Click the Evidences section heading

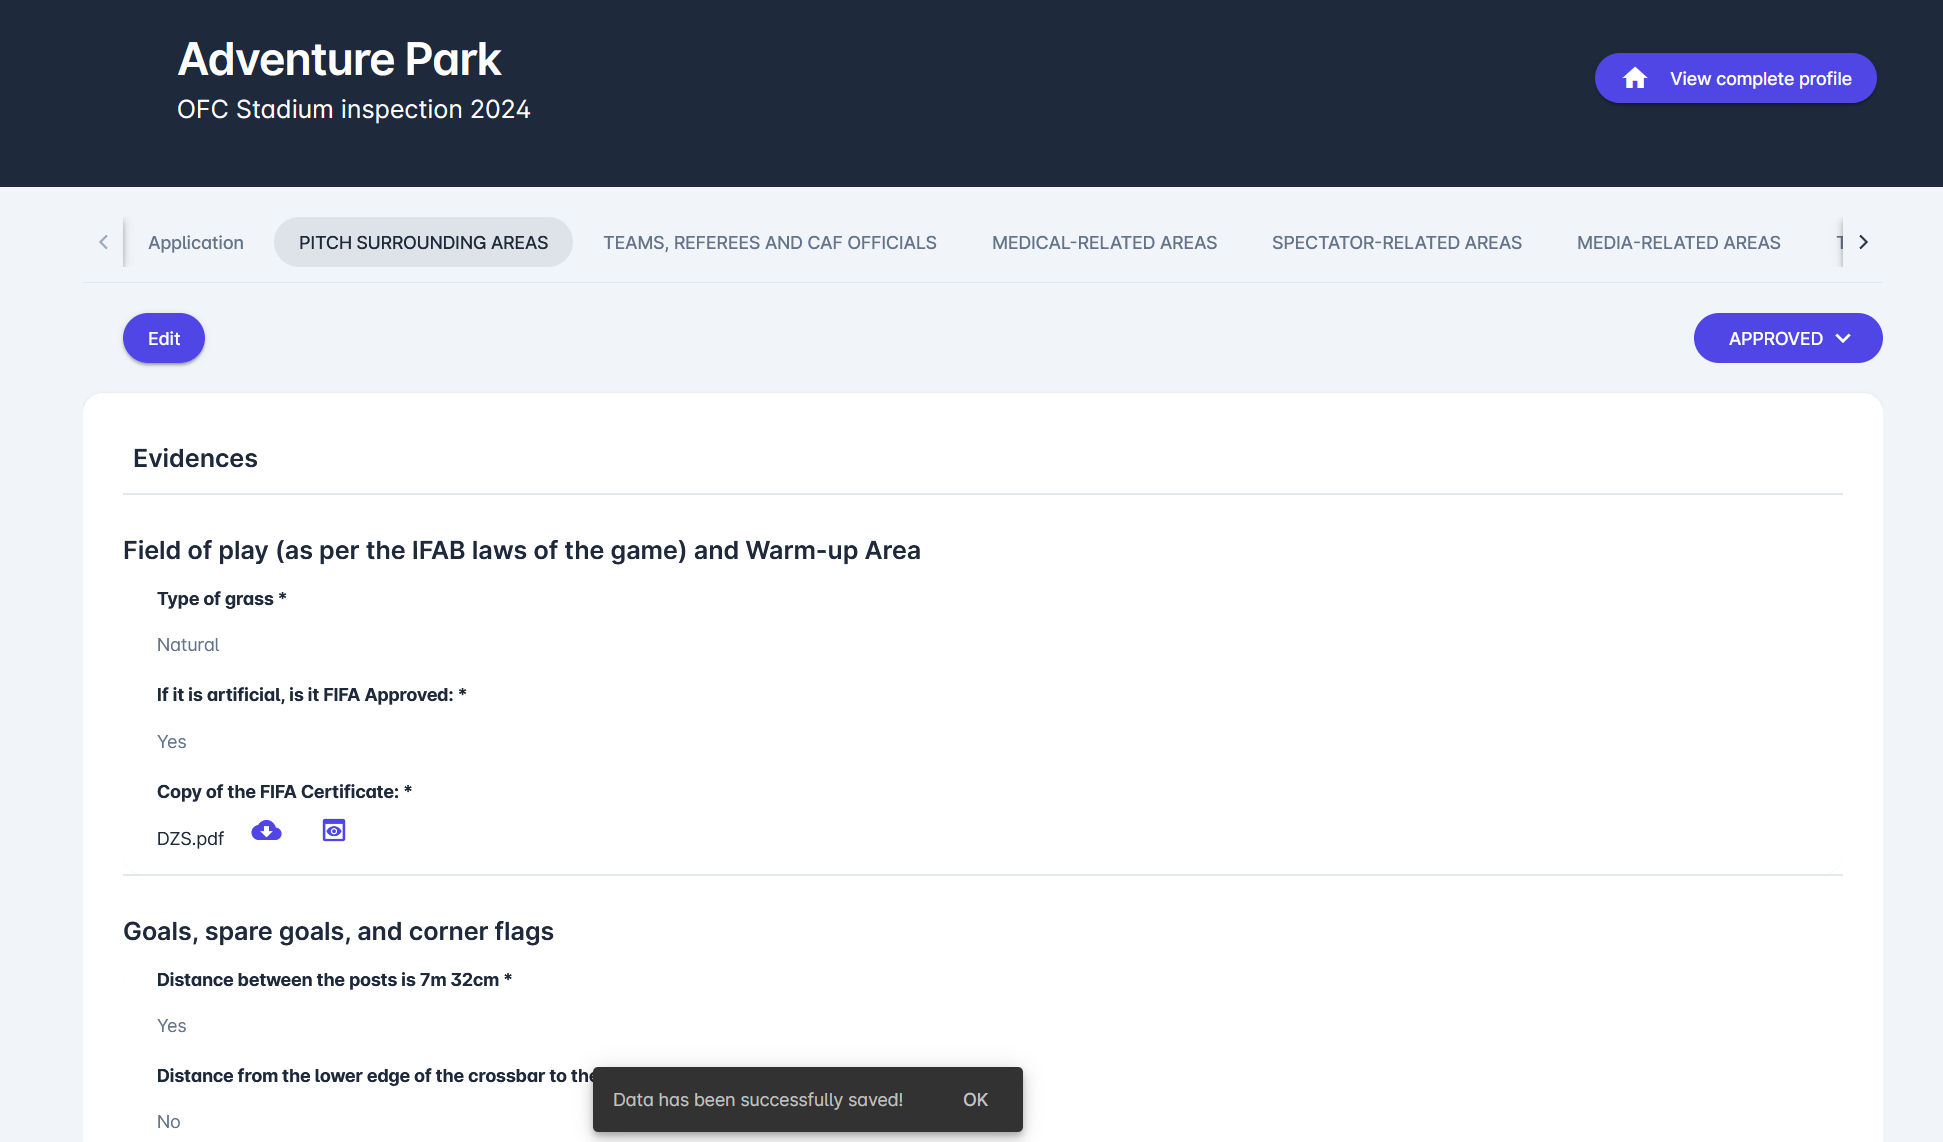195,459
